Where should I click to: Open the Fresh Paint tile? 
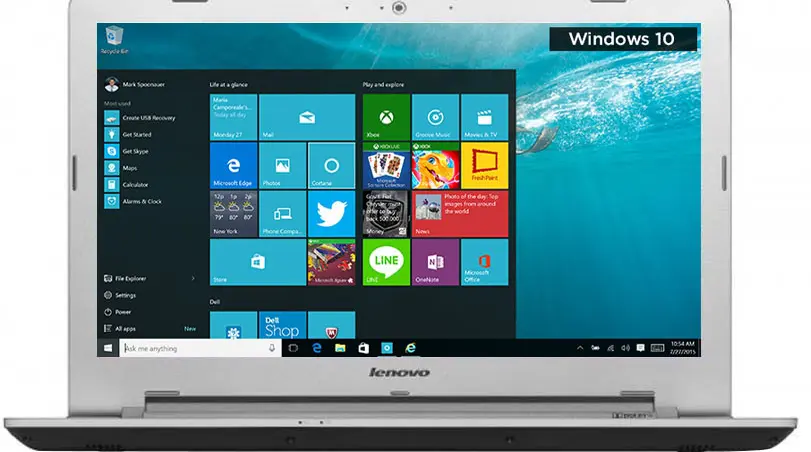coord(485,165)
